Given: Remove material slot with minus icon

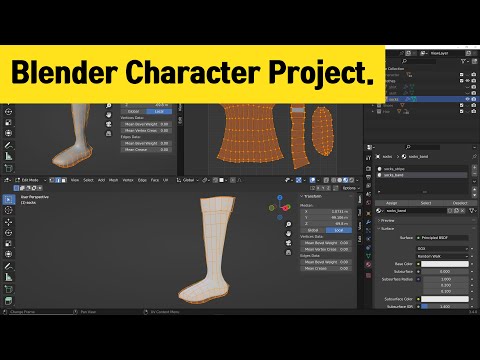Looking at the screenshot, I should click(x=474, y=174).
